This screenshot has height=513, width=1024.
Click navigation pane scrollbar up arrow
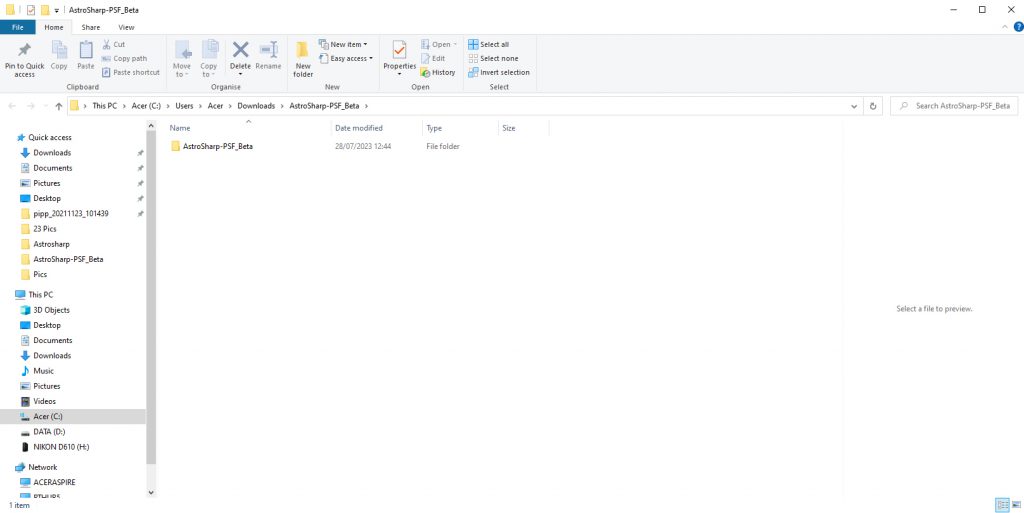(x=152, y=125)
